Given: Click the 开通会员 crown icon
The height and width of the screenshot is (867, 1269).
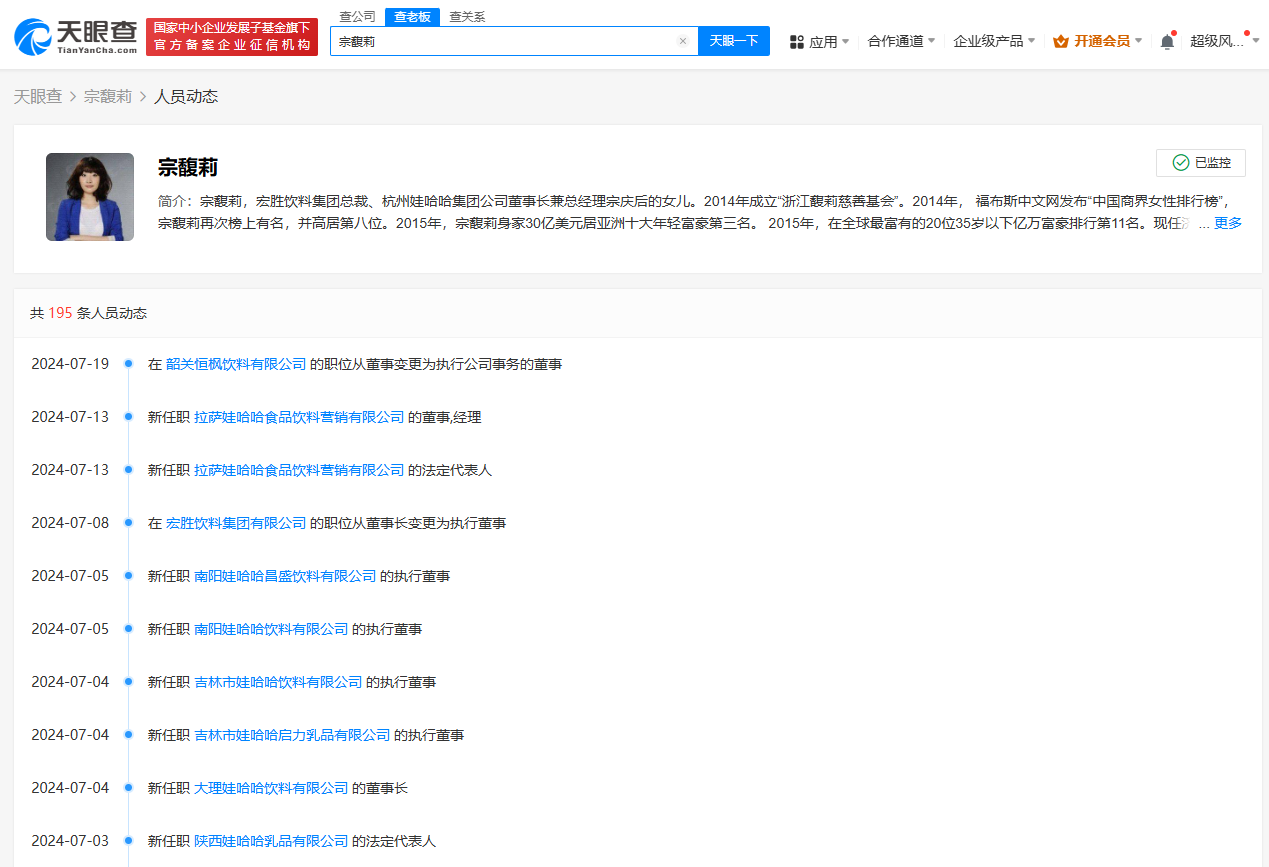Looking at the screenshot, I should pos(1060,41).
